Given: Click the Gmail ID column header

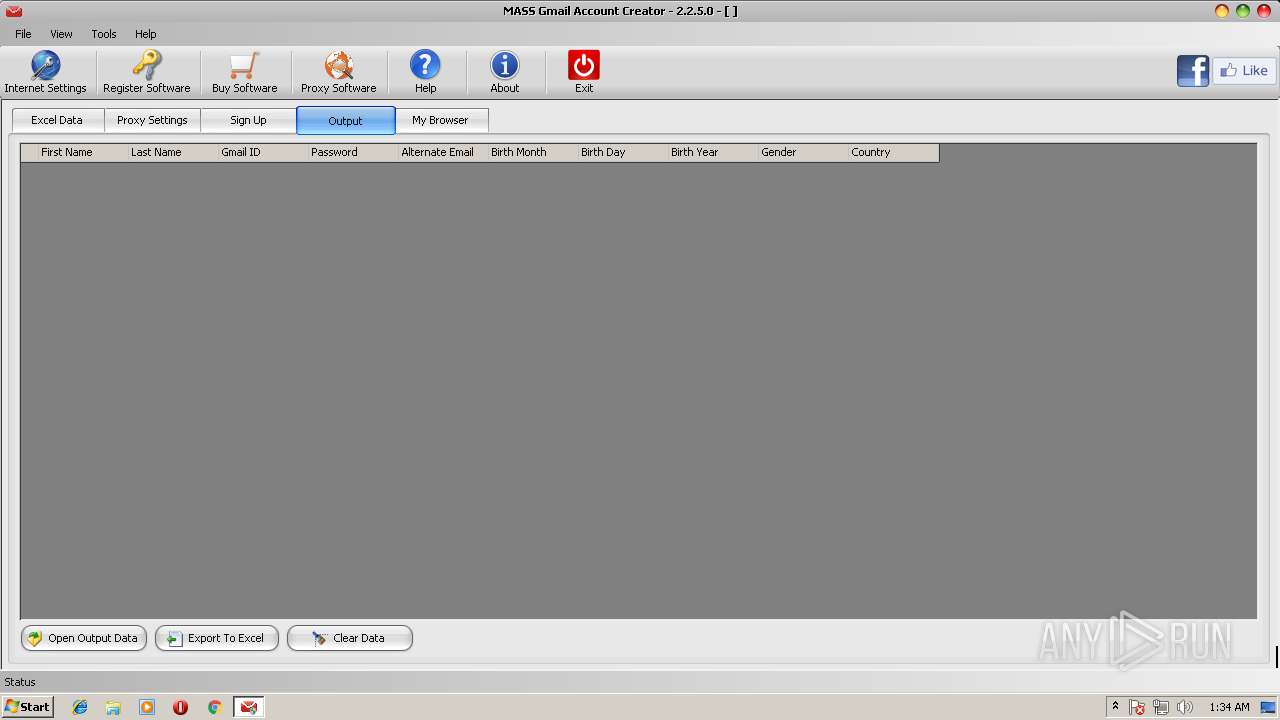Looking at the screenshot, I should tap(262, 152).
